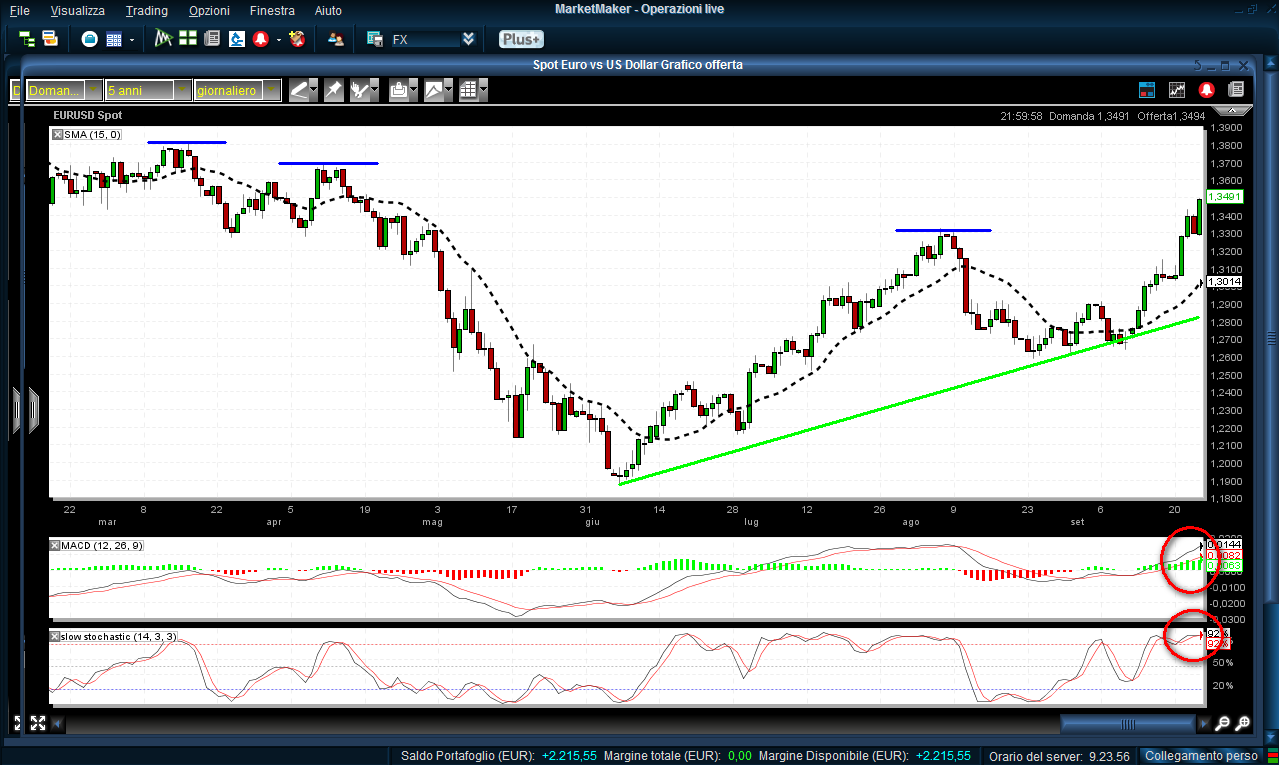Open the Trading menu
The width and height of the screenshot is (1279, 765).
147,11
